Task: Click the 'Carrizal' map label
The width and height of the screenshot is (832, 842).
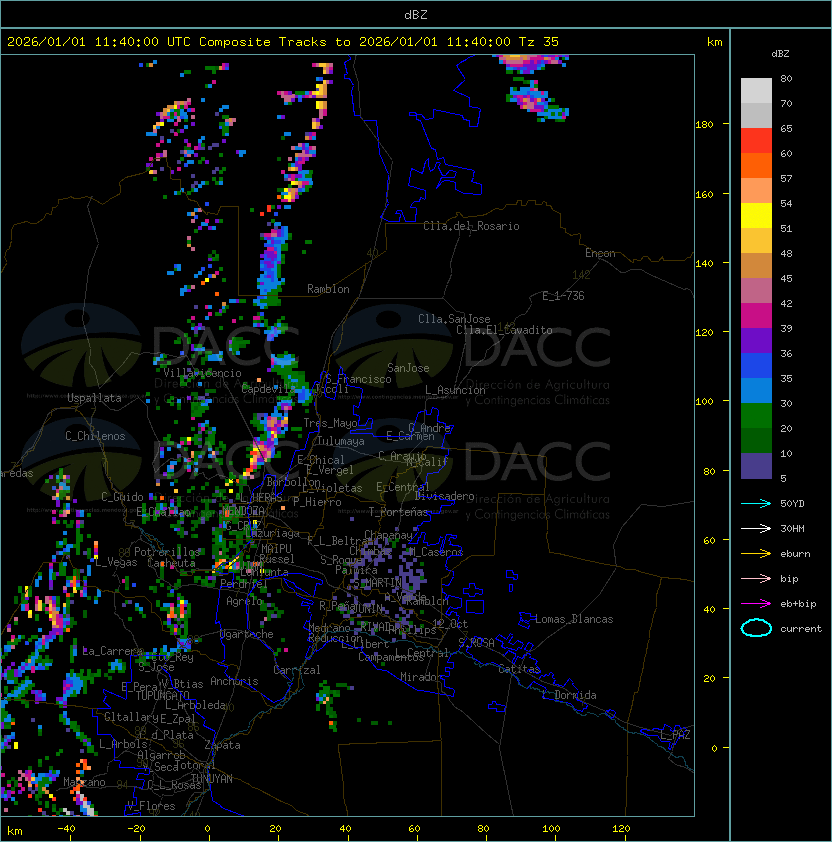Action: (297, 670)
